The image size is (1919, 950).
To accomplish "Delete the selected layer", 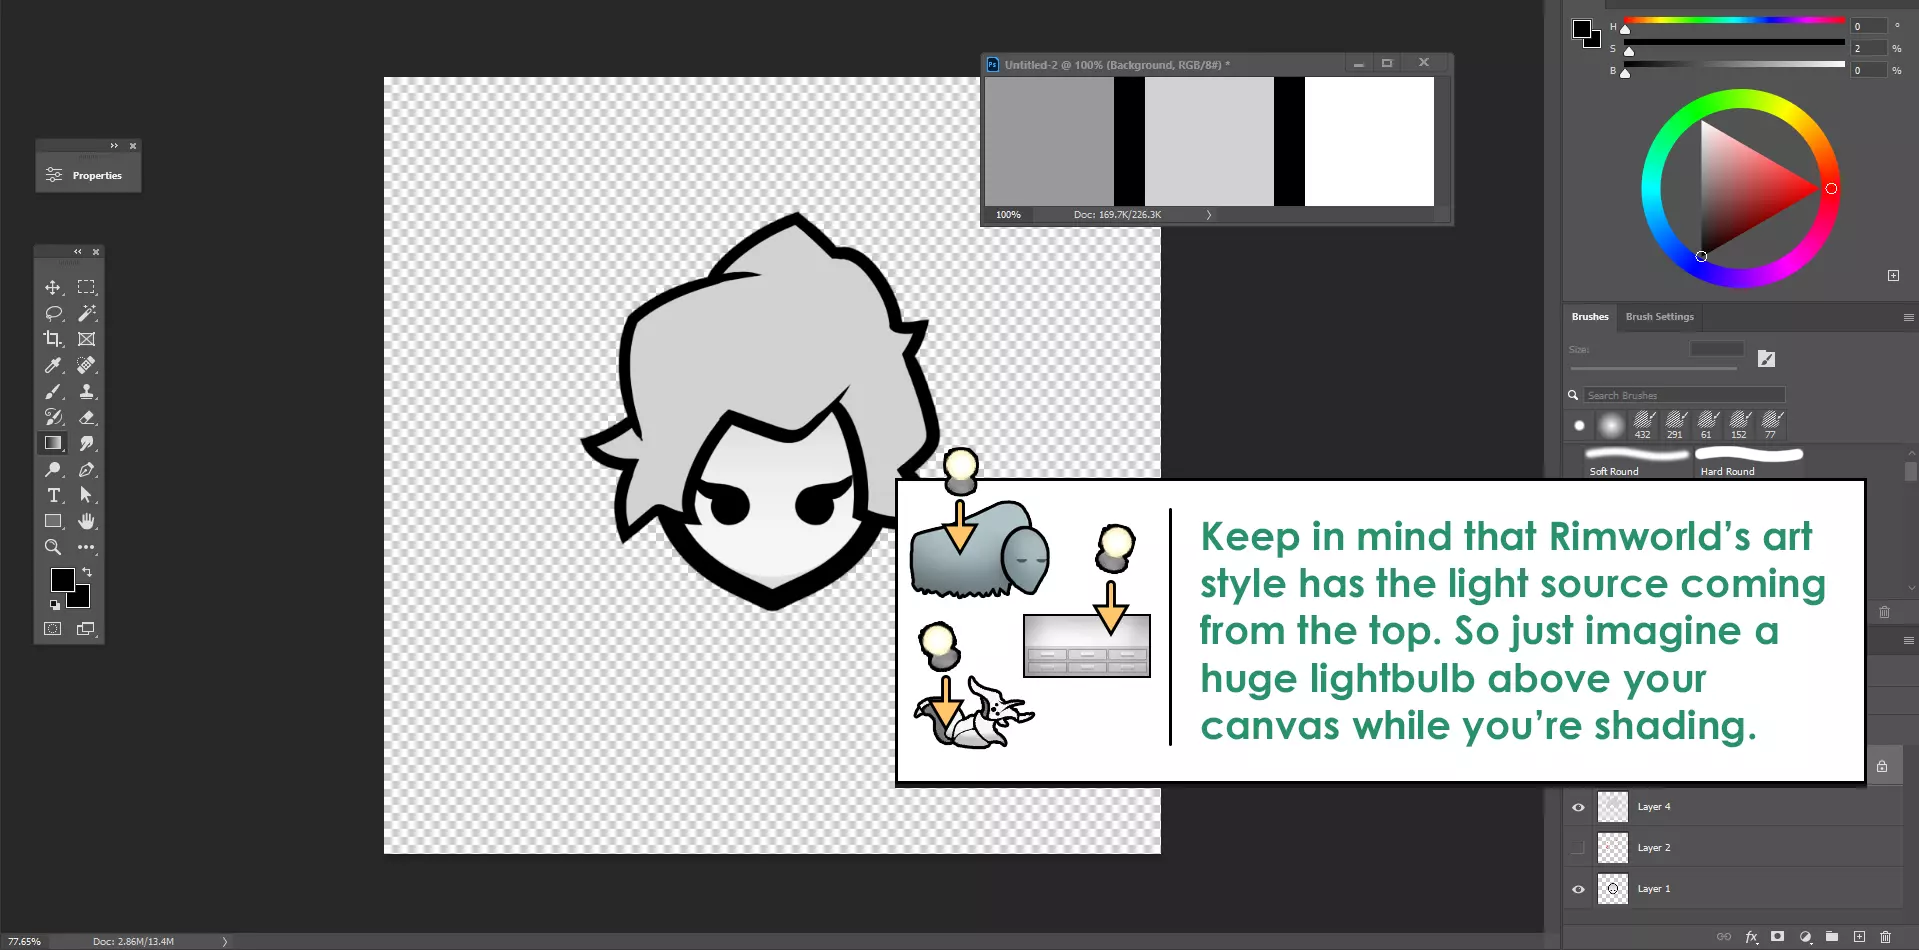I will coord(1885,937).
